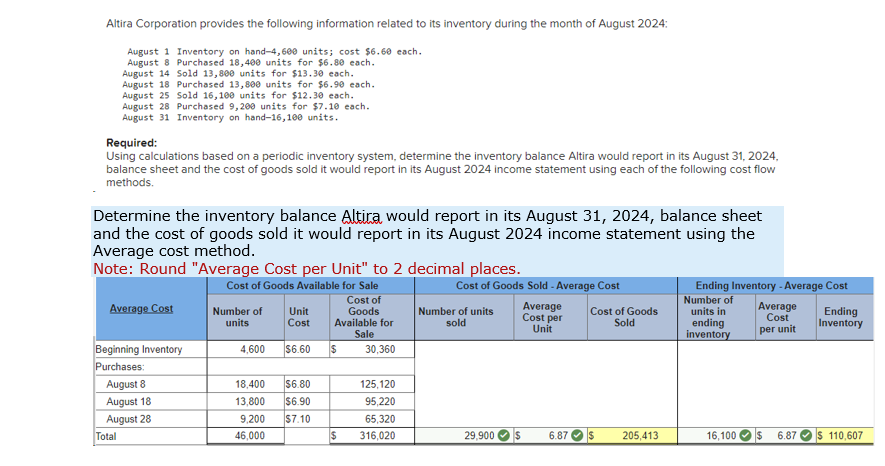Click Total units cell 46,000
This screenshot has height=466, width=885.
point(246,436)
